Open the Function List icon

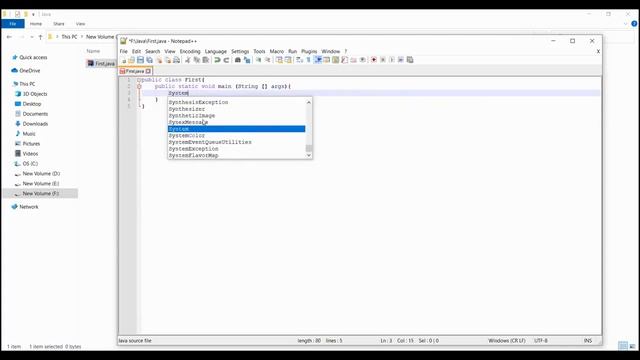pos(344,60)
